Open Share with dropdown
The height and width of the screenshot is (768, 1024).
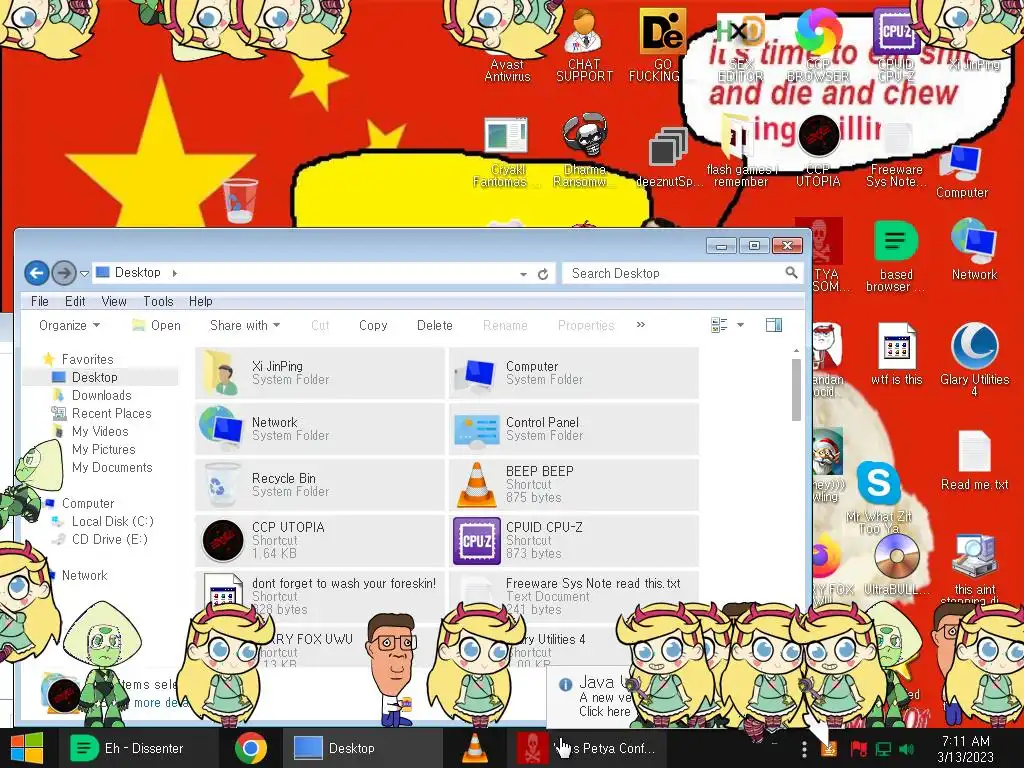(x=245, y=325)
